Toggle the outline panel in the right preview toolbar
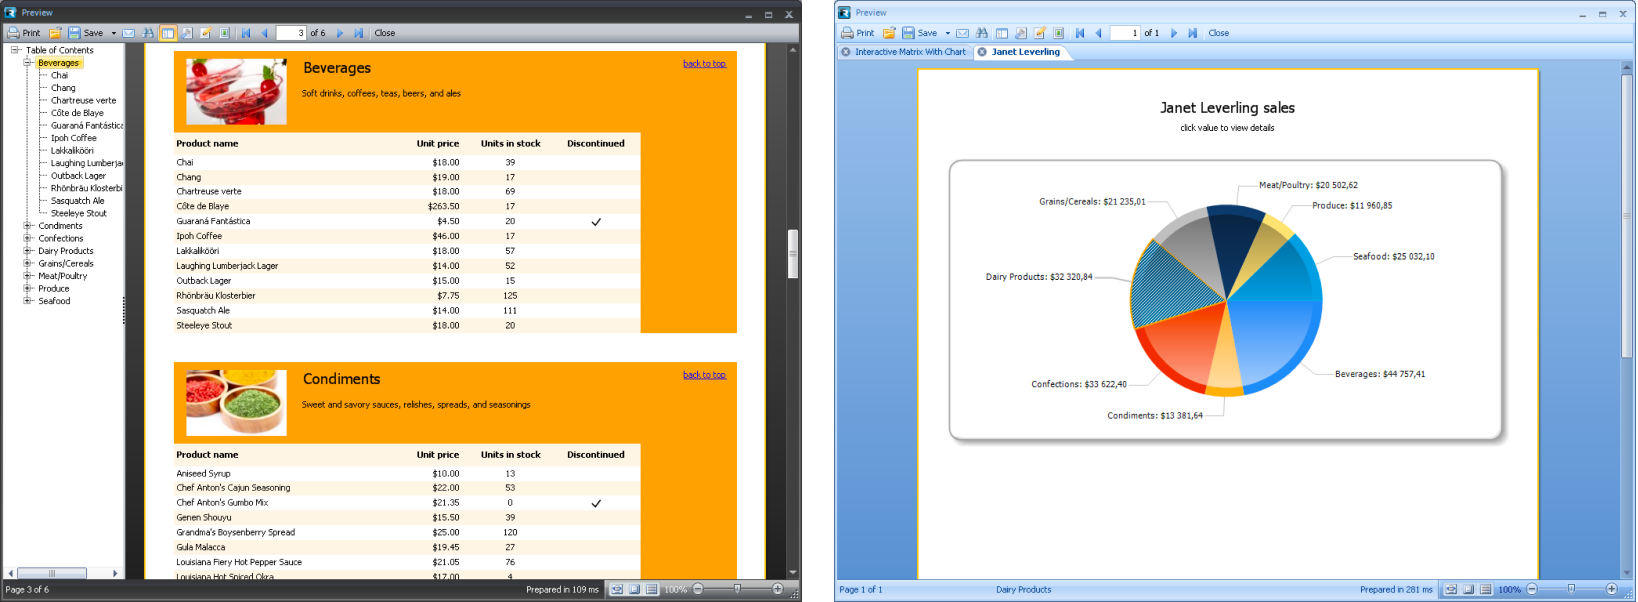Screen dimensions: 1638x602 (x=1001, y=33)
